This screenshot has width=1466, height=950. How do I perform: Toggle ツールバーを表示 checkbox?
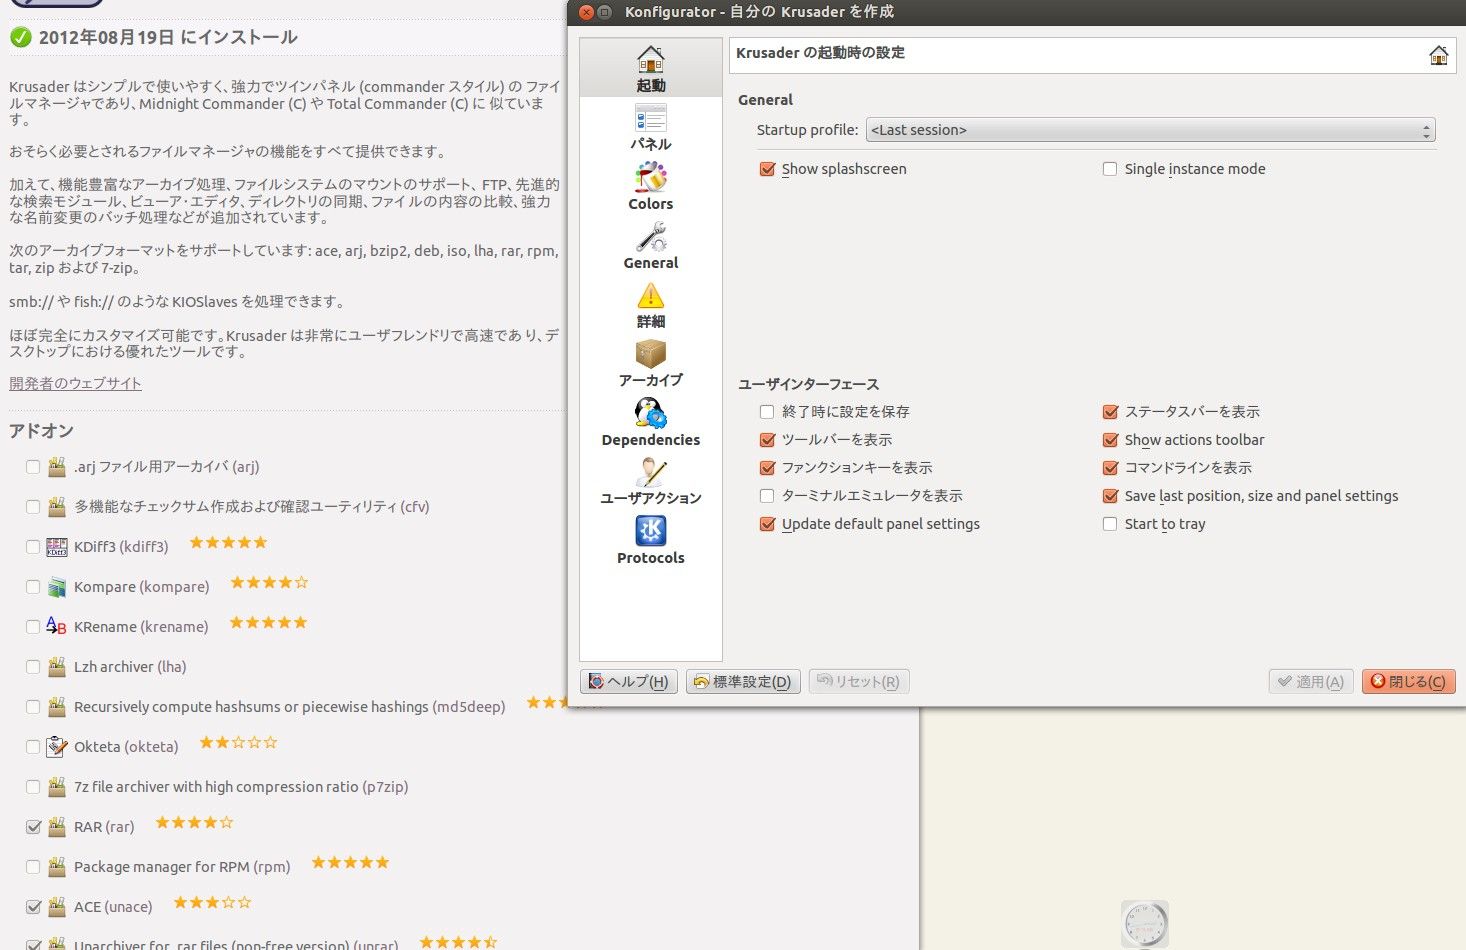pyautogui.click(x=767, y=440)
